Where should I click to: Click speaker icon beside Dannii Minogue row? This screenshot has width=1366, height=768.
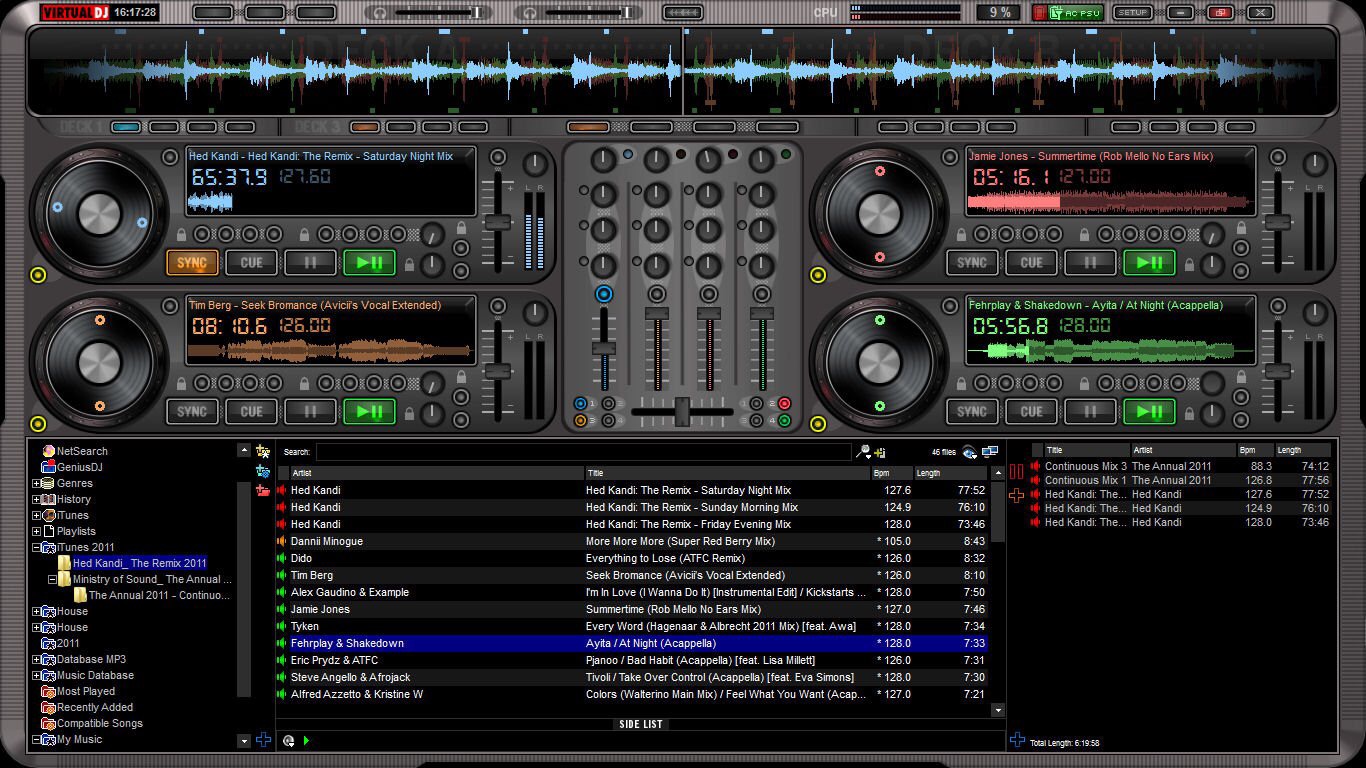[282, 541]
